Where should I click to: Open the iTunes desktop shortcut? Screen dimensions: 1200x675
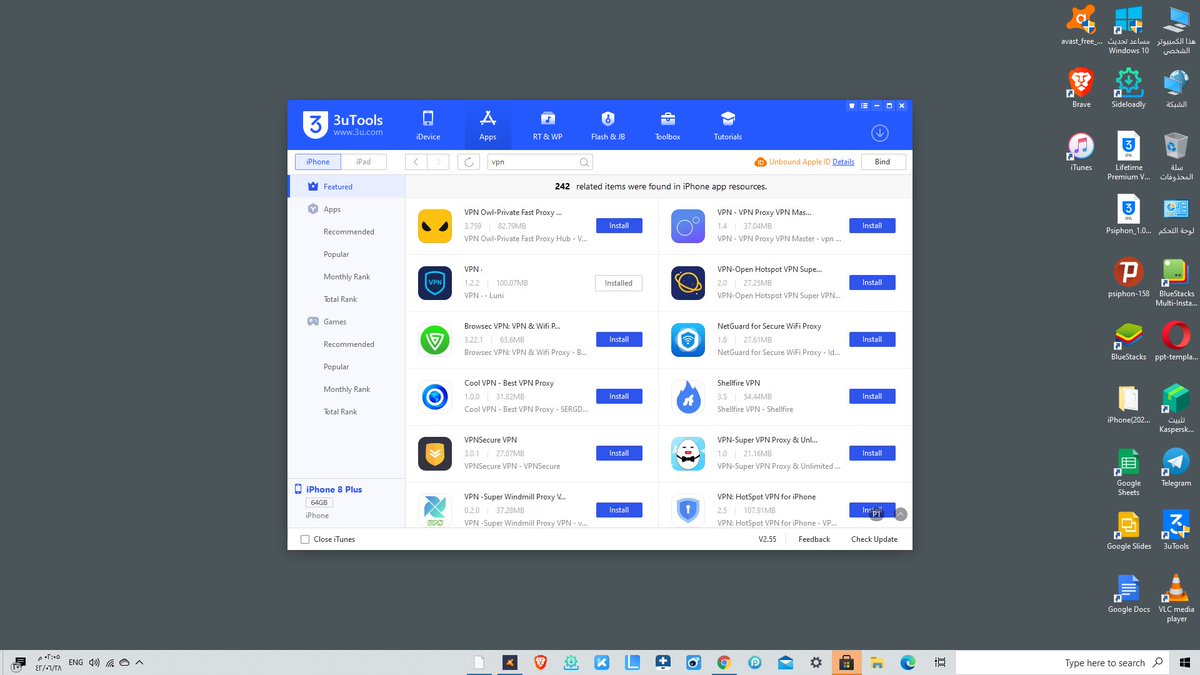pos(1081,151)
